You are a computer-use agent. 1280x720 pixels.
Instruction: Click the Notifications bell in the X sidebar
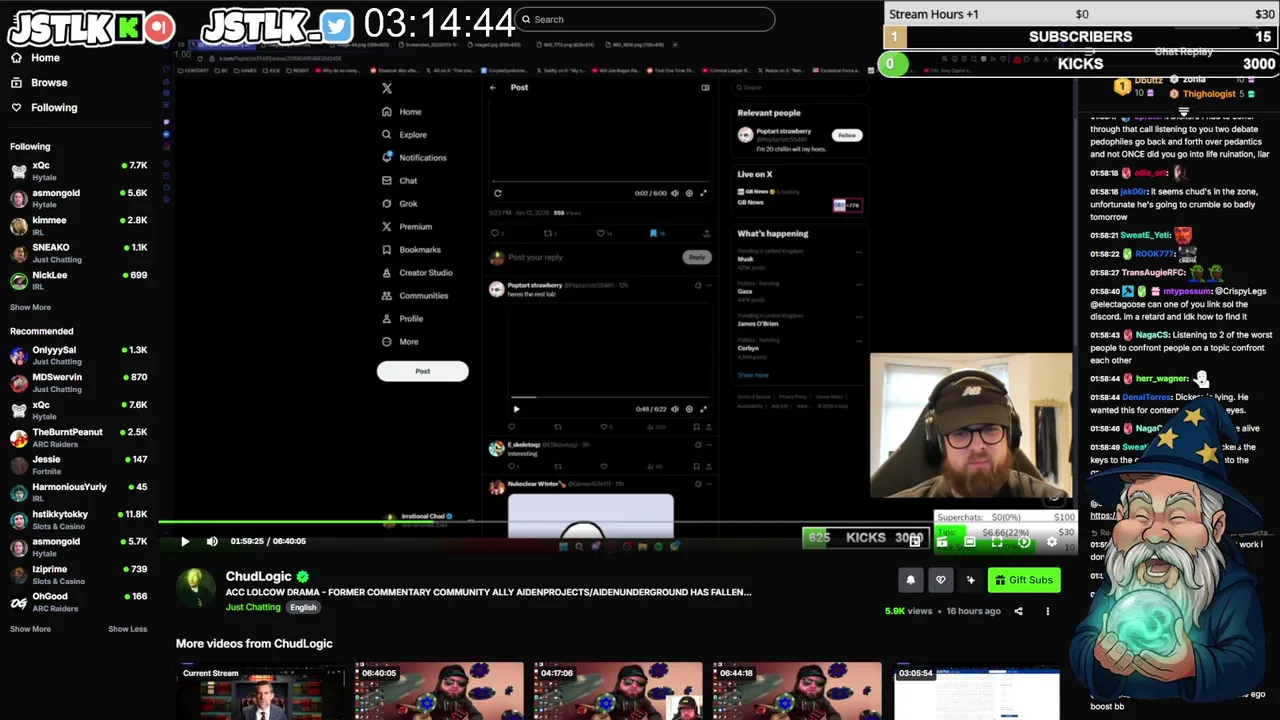(387, 157)
